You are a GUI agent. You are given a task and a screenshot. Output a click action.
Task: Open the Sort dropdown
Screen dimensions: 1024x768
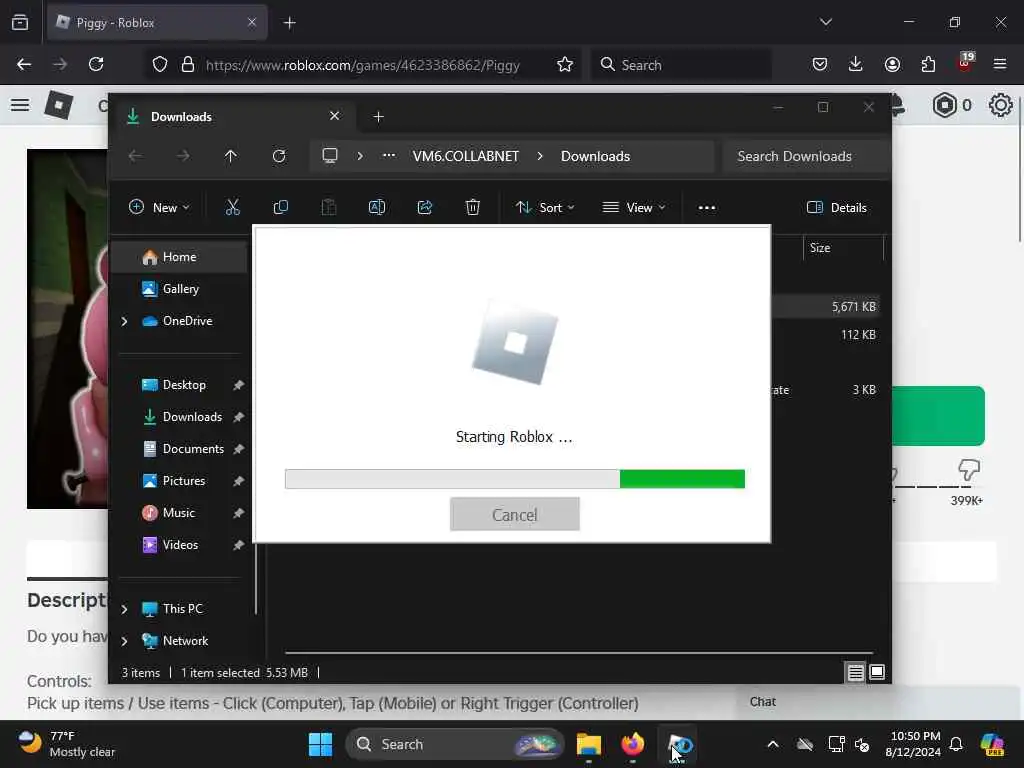click(545, 208)
